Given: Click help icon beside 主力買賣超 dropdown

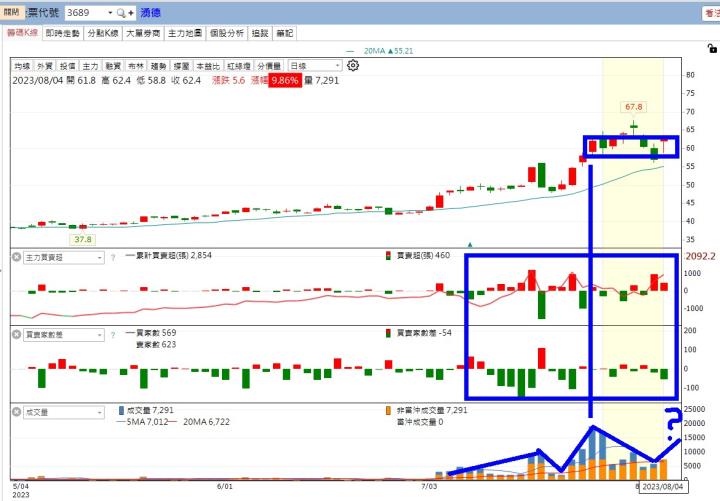Looking at the screenshot, I should coord(114,257).
